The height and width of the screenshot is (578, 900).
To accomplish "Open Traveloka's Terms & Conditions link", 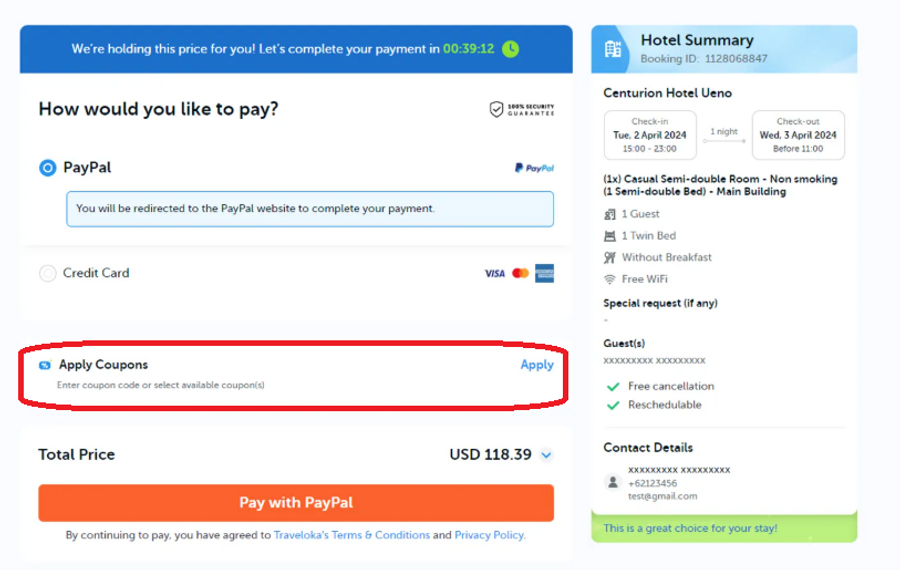I will [x=352, y=535].
